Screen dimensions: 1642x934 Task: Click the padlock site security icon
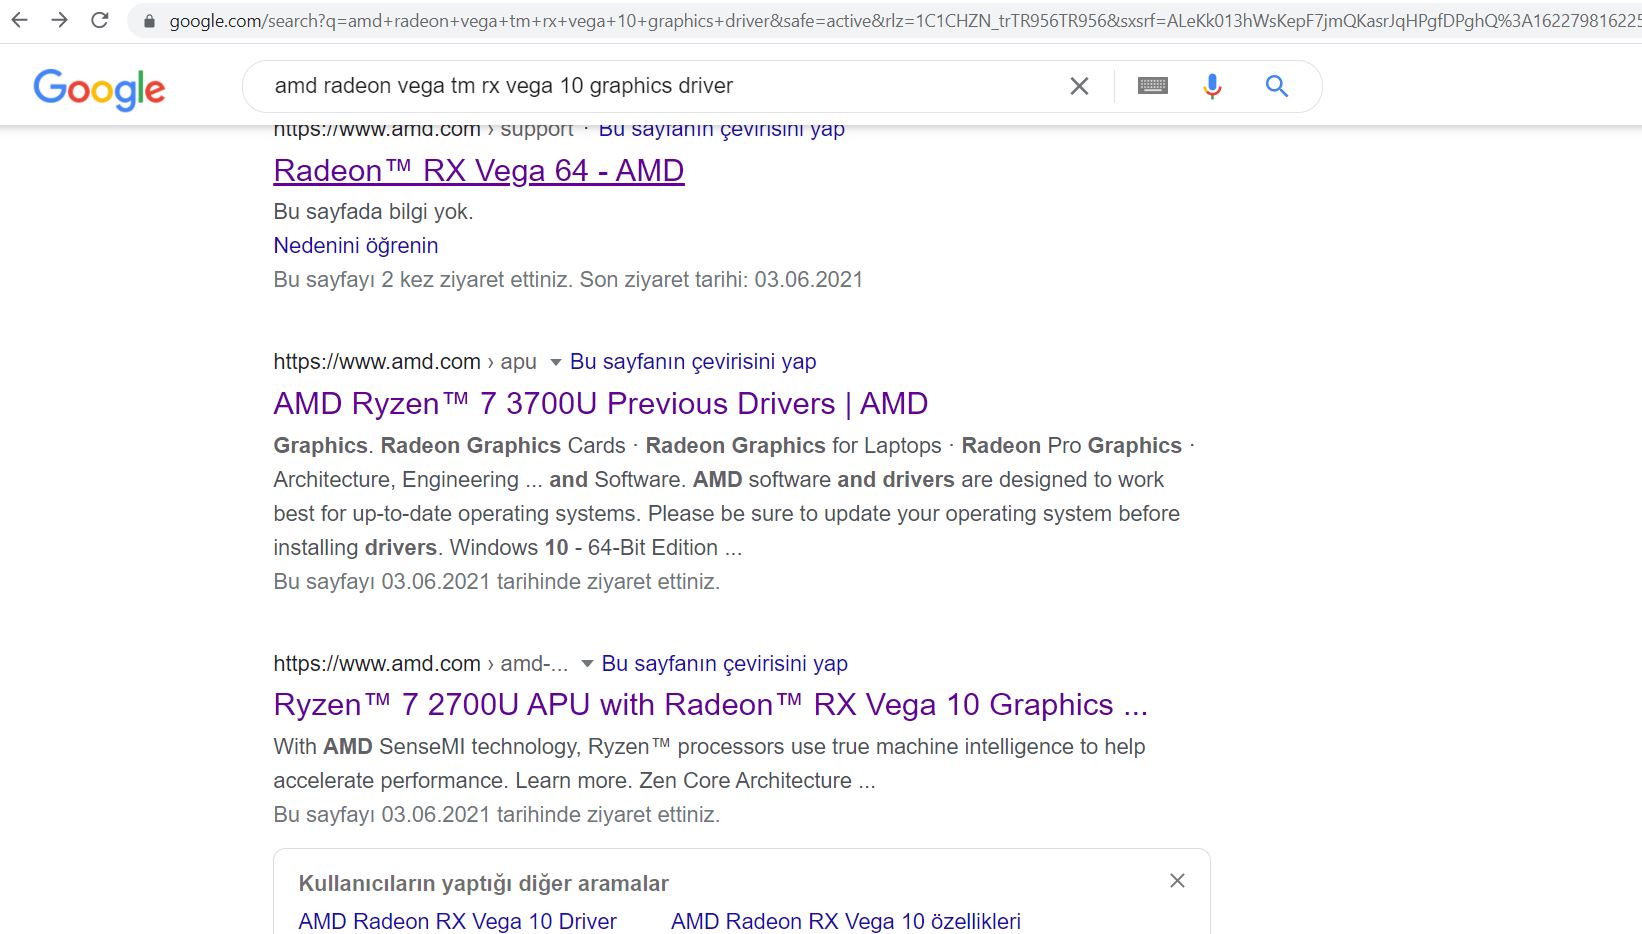click(149, 21)
